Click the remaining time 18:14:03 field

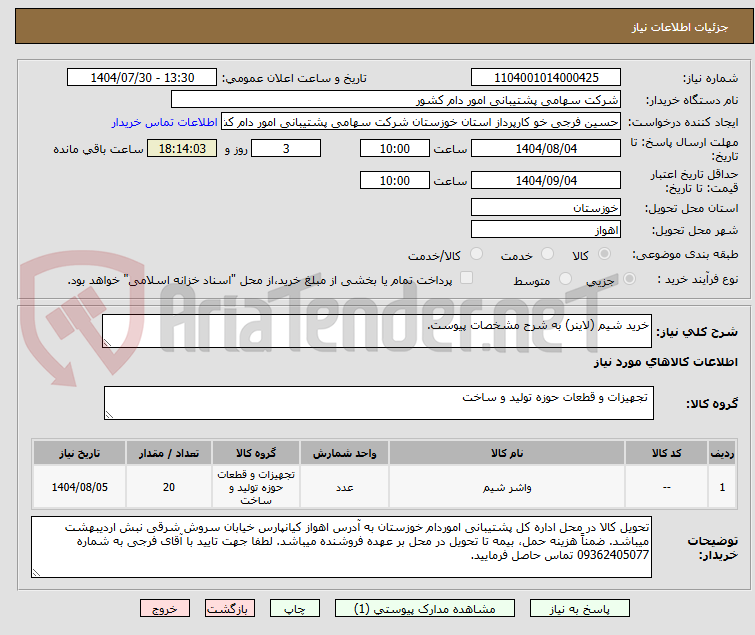[182, 148]
